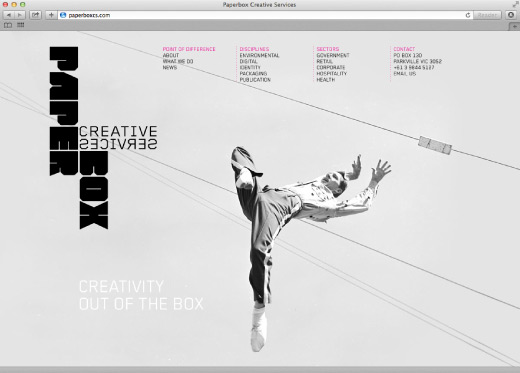Viewport: 520px width, 373px height.
Task: Show the bookmarks book icon
Action: tap(8, 25)
